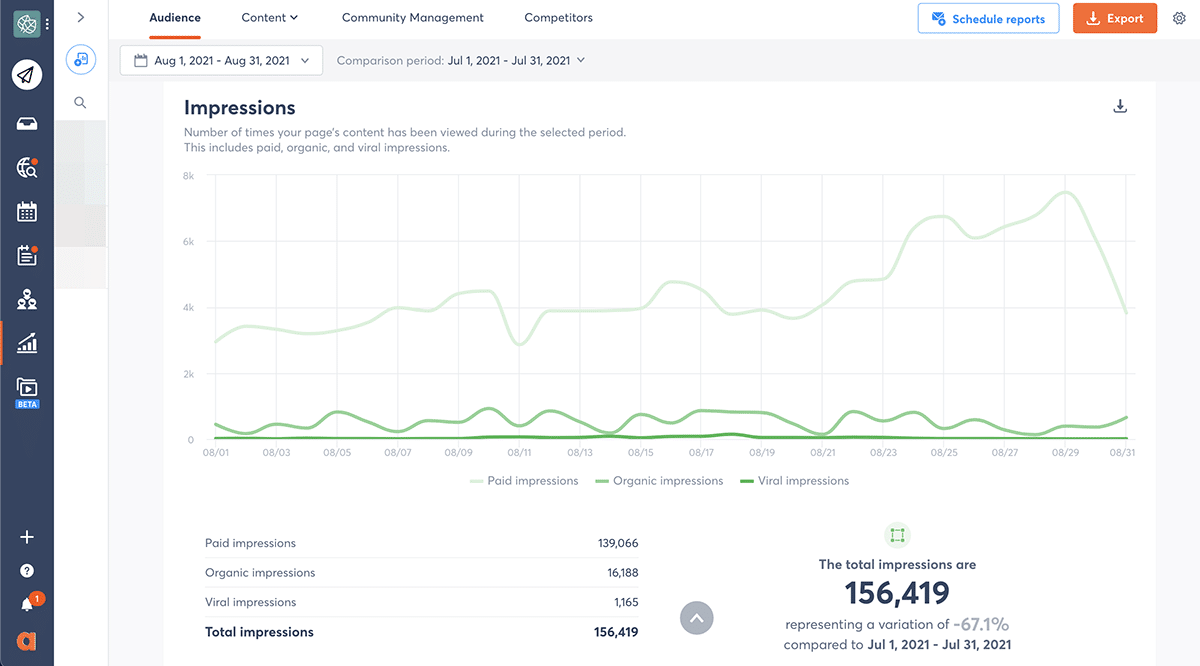The width and height of the screenshot is (1200, 666).
Task: Open the globe search listening icon
Action: [27, 168]
